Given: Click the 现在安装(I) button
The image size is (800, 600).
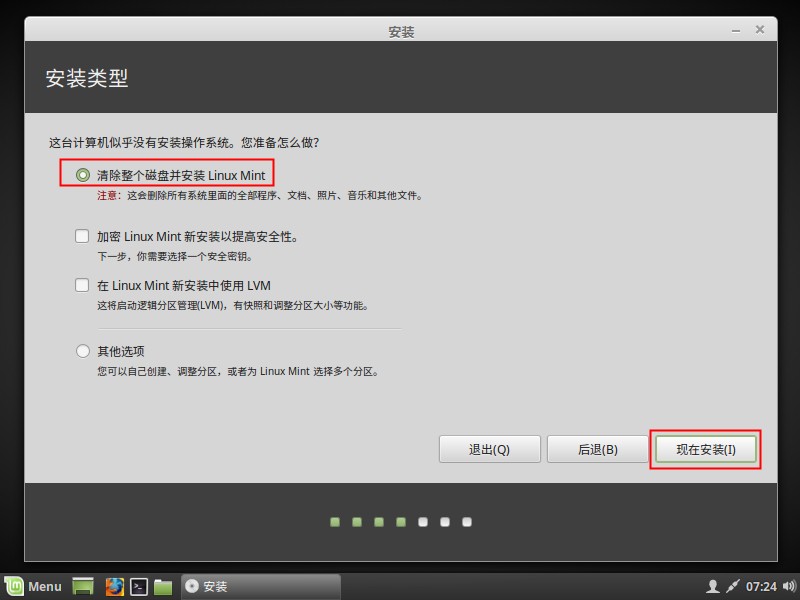Looking at the screenshot, I should [x=705, y=448].
